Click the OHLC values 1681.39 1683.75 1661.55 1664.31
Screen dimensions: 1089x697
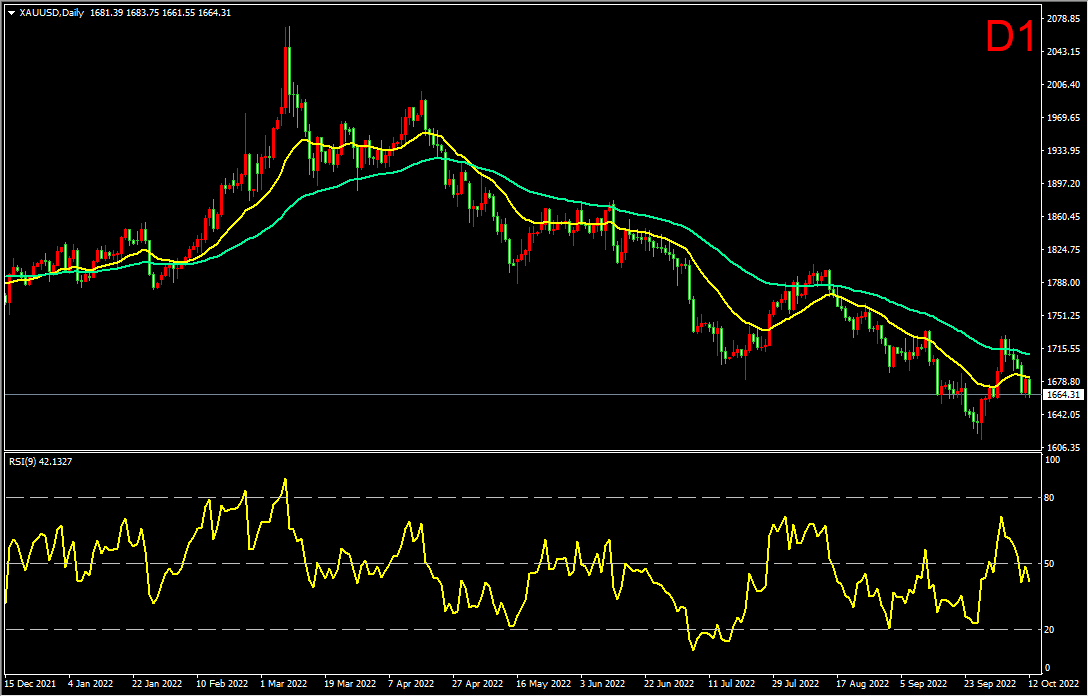[x=160, y=12]
